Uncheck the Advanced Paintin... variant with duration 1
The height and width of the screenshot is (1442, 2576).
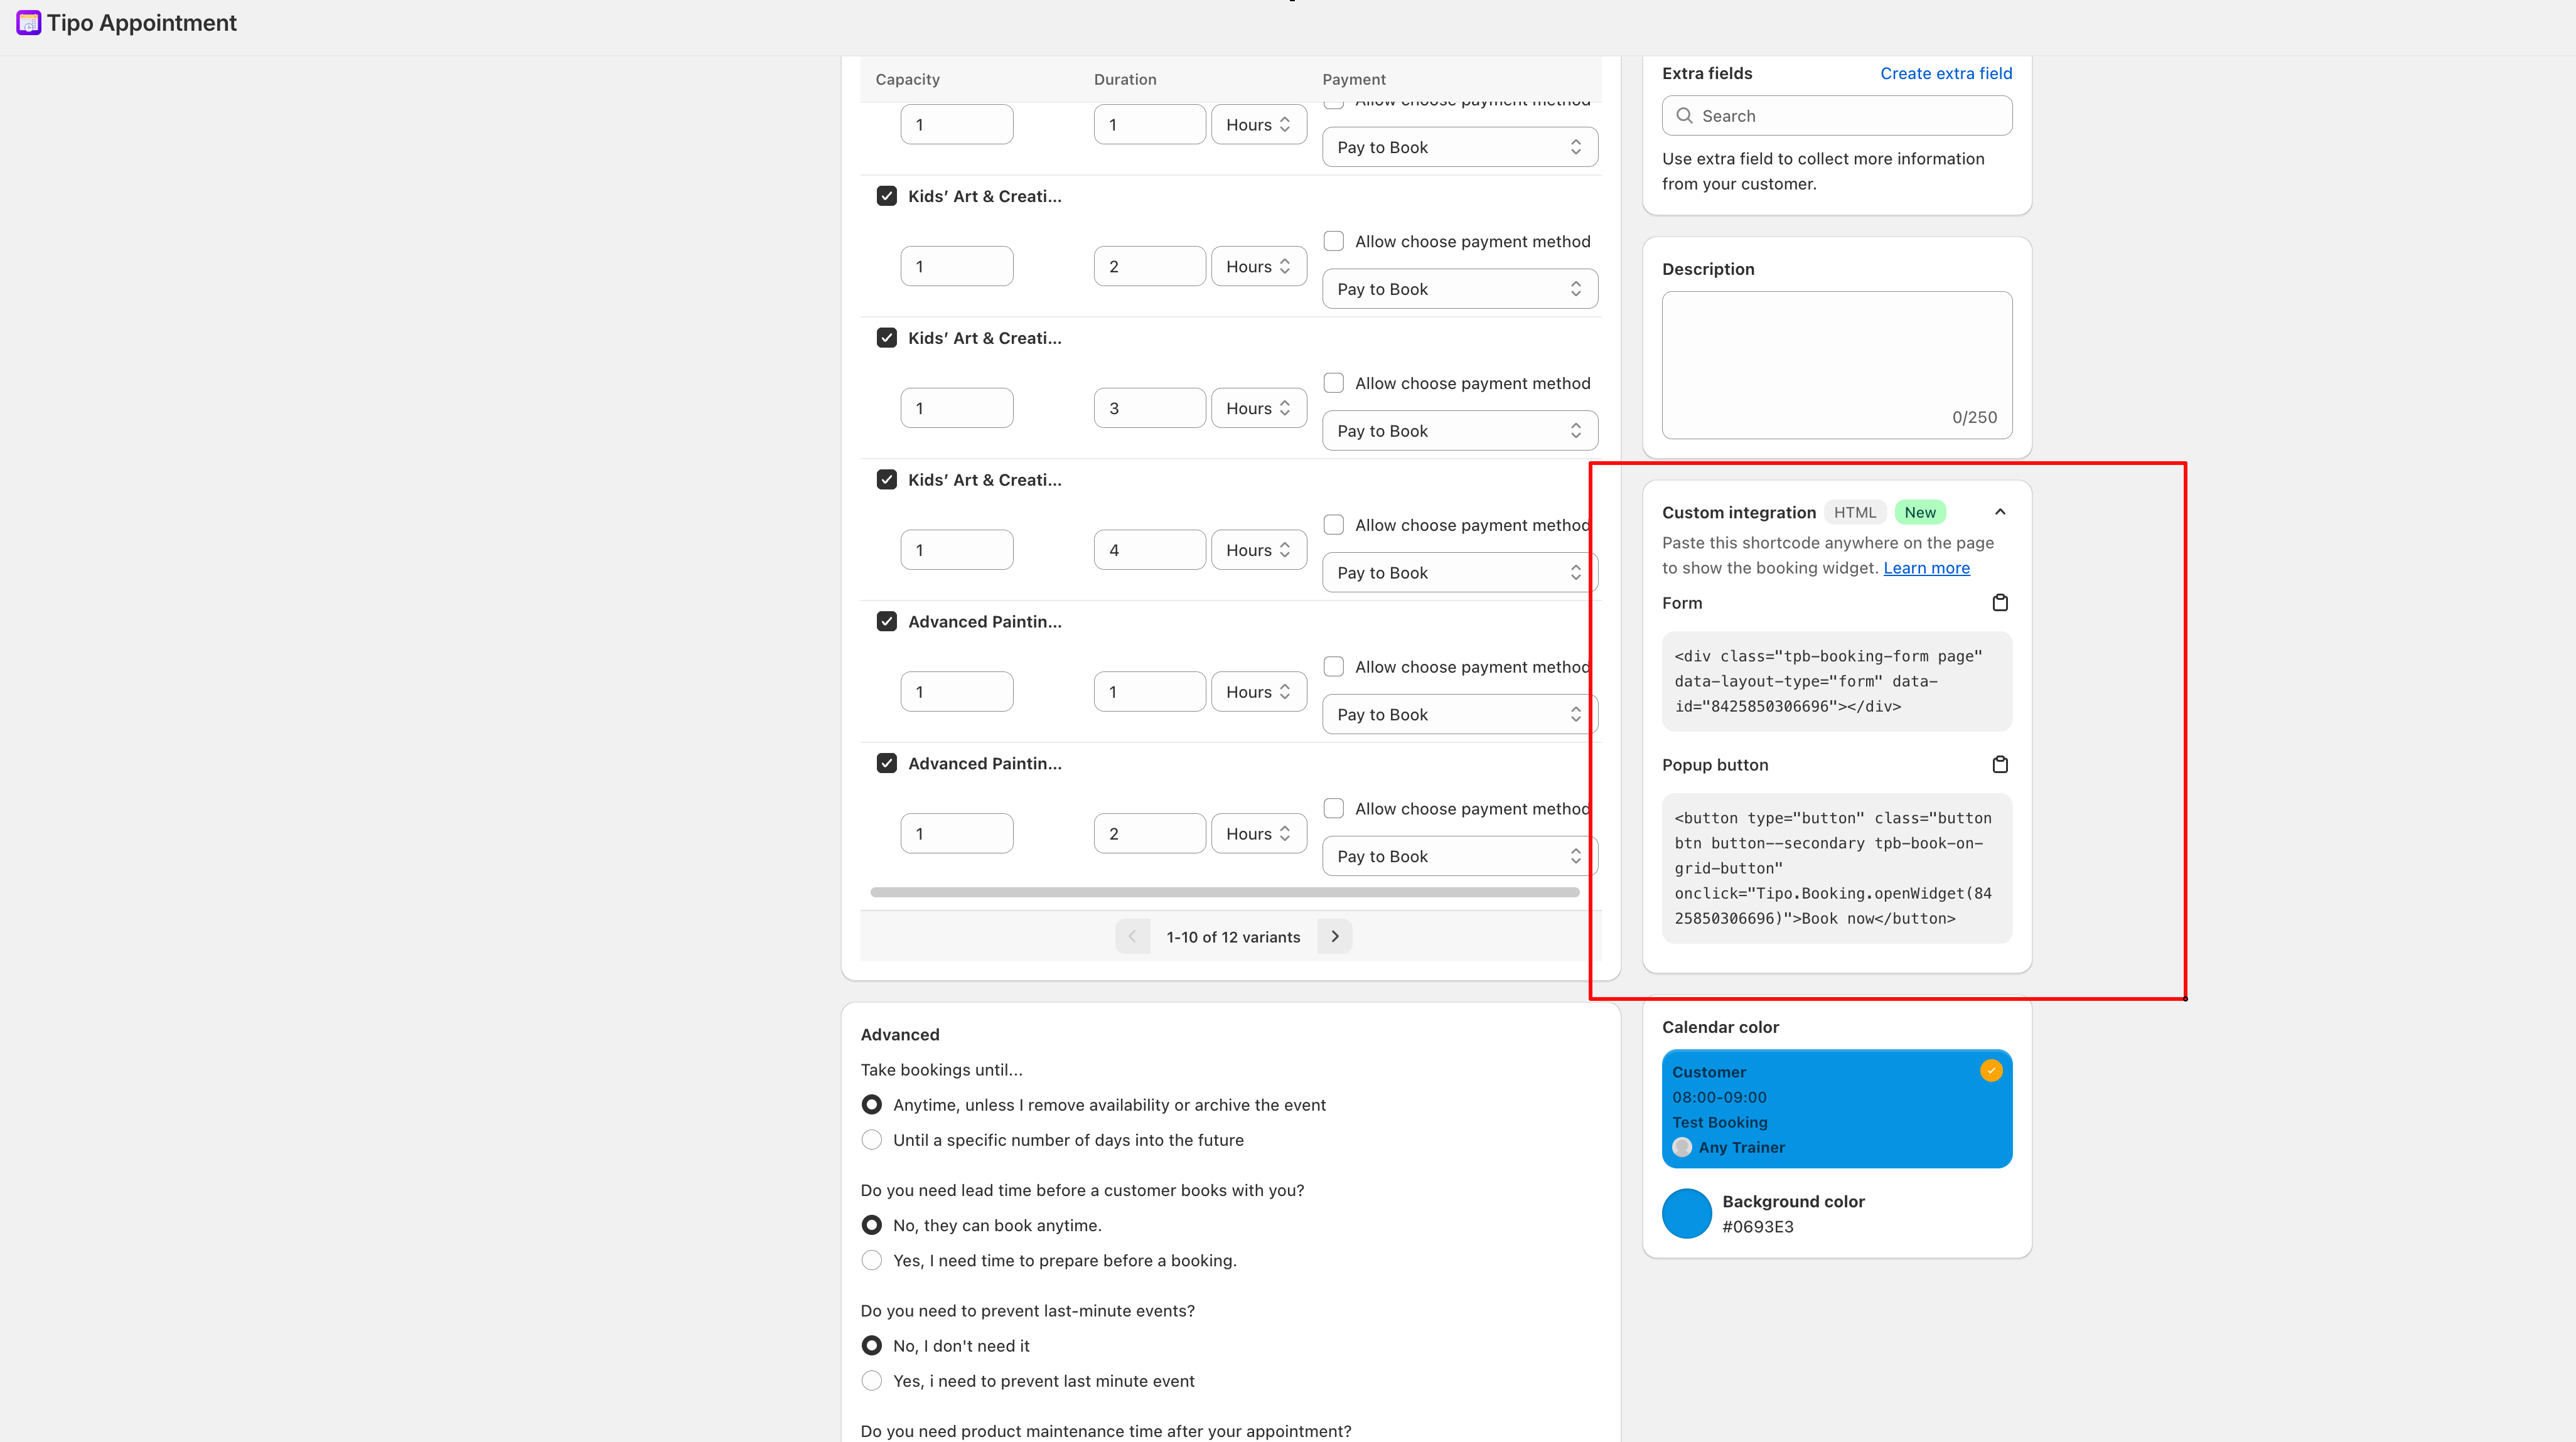click(x=886, y=622)
